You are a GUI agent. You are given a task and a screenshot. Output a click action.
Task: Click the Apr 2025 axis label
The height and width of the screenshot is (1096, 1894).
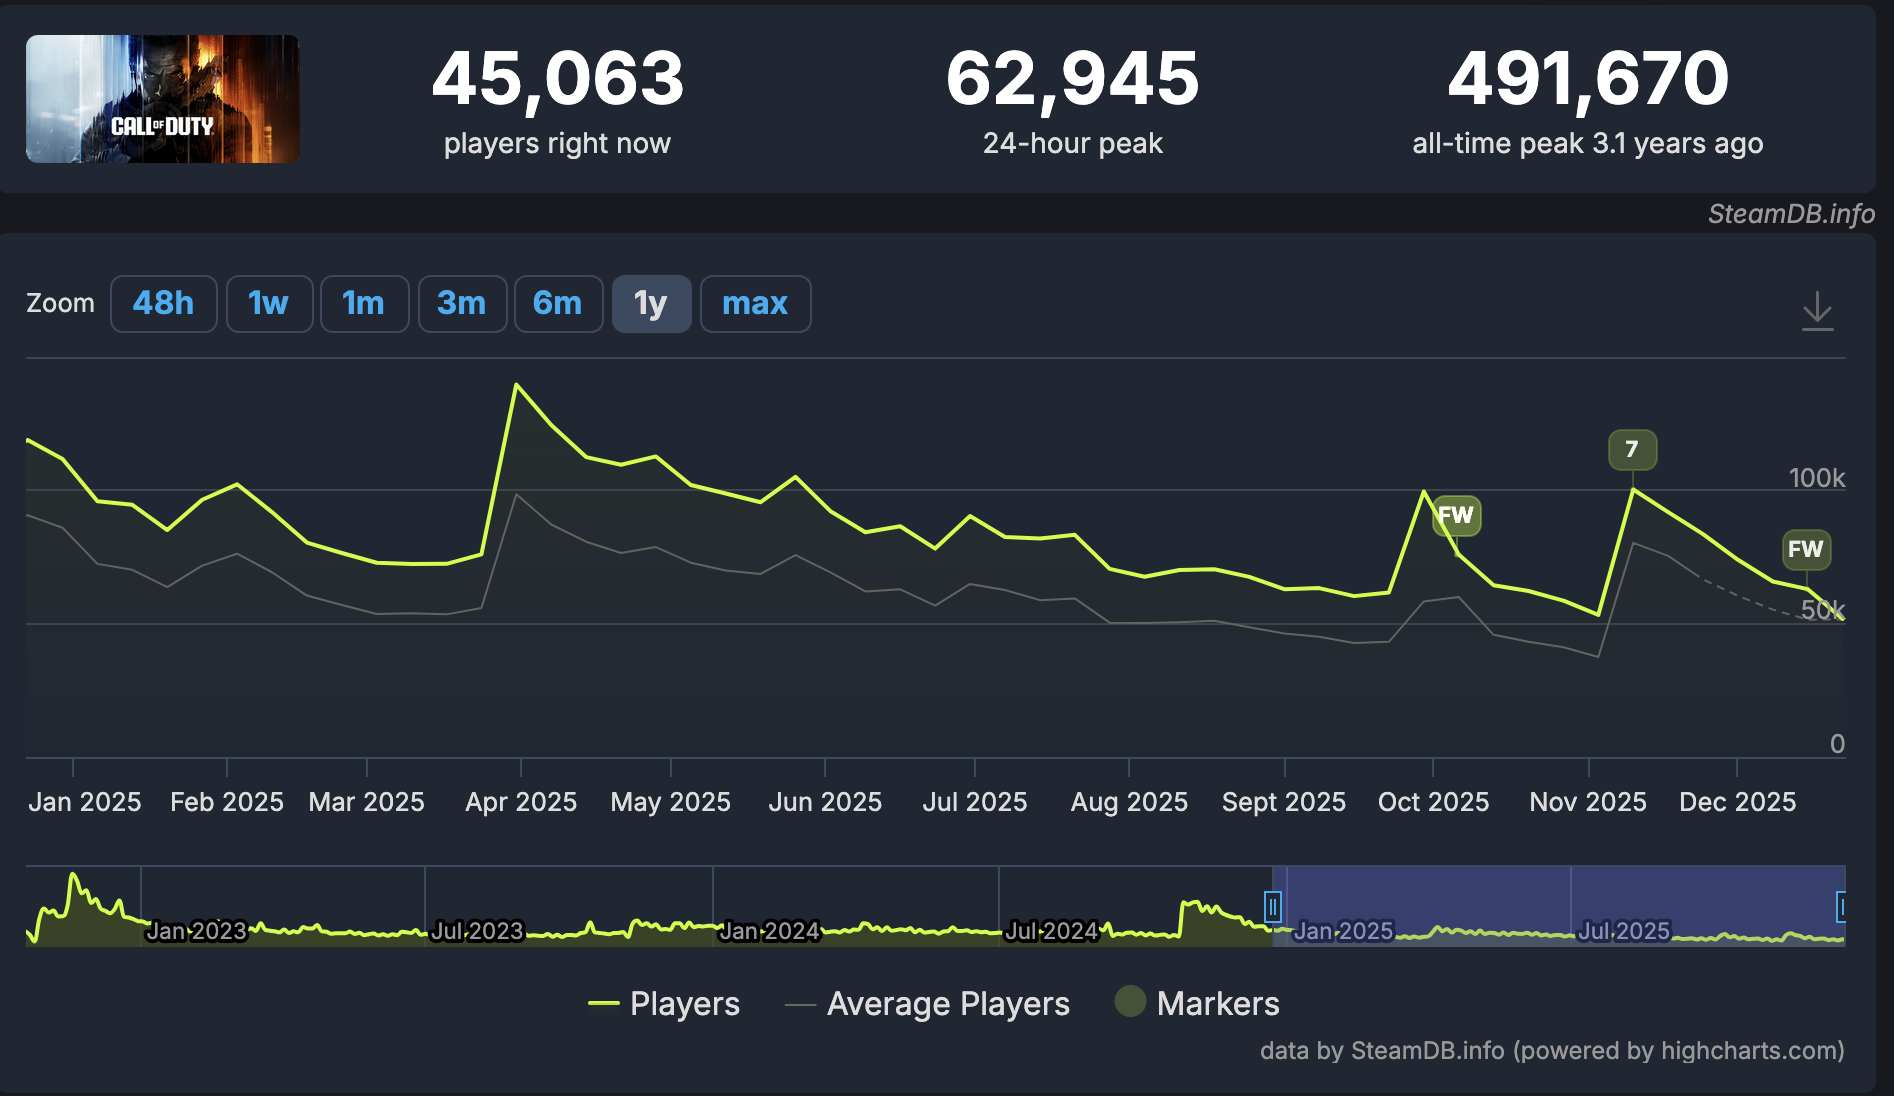(x=521, y=802)
